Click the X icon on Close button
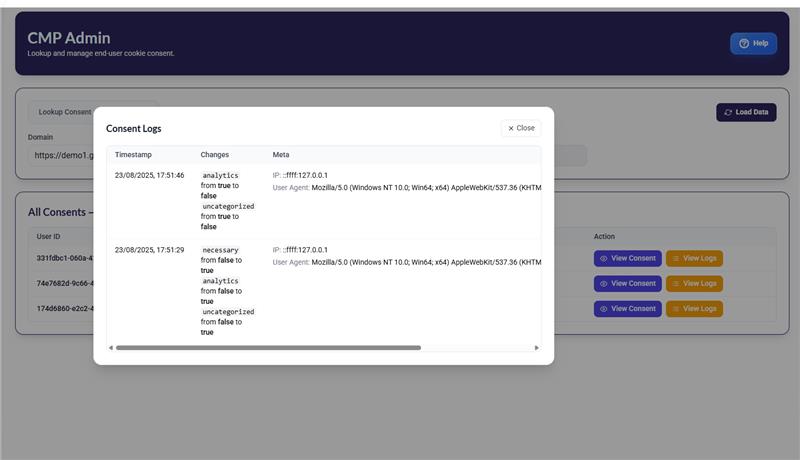 pos(511,128)
